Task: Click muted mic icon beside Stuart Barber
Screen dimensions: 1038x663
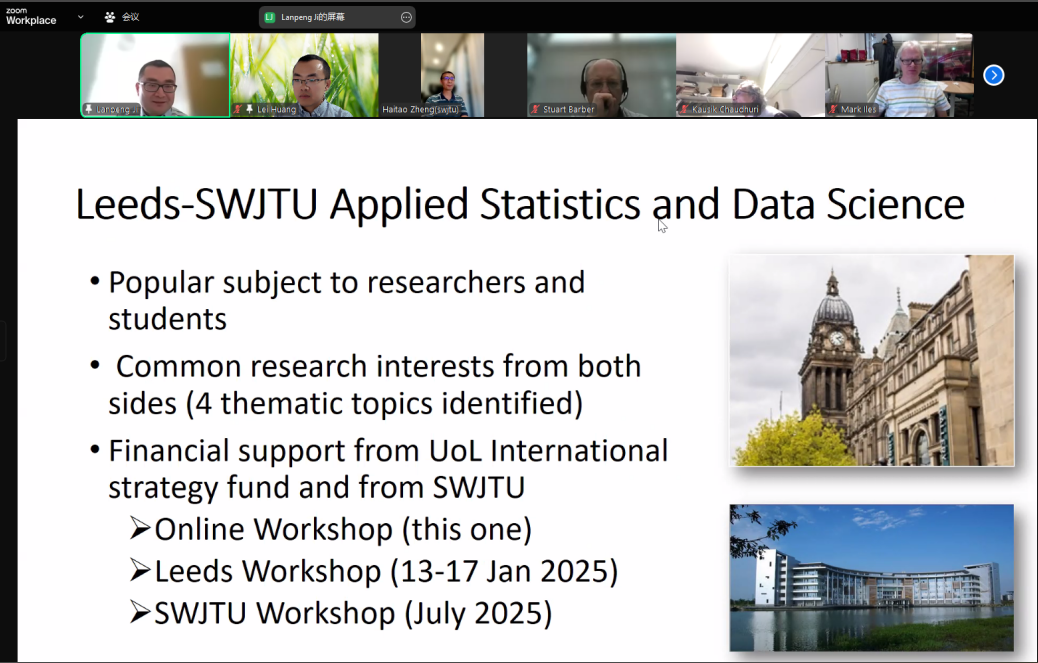Action: pyautogui.click(x=536, y=109)
